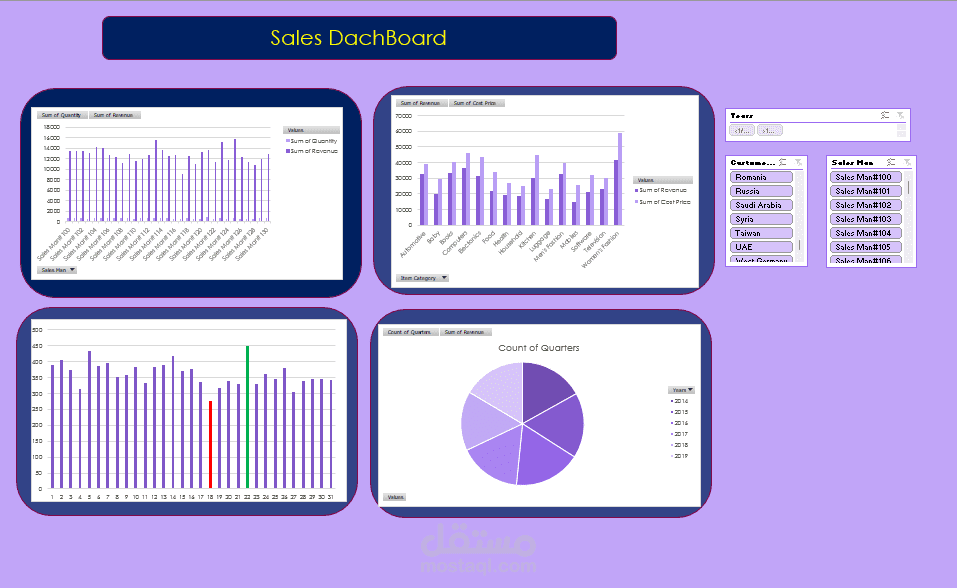Image resolution: width=957 pixels, height=588 pixels.
Task: Click the Sum of Cost Price field button
Action: pos(474,102)
